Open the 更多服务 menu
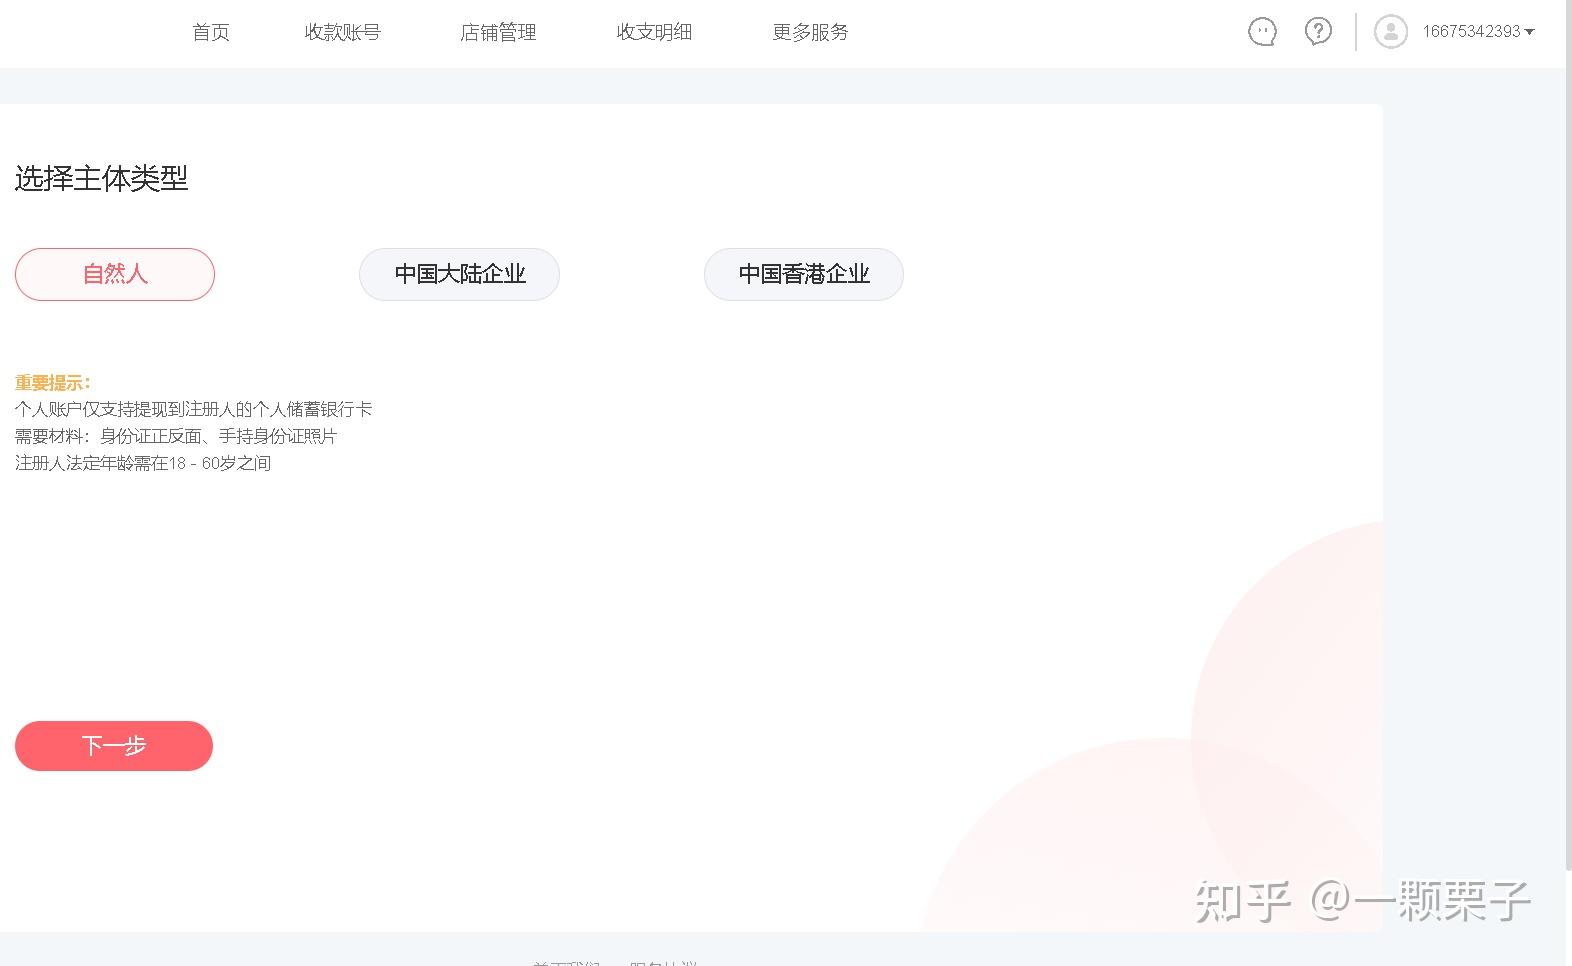 tap(810, 32)
